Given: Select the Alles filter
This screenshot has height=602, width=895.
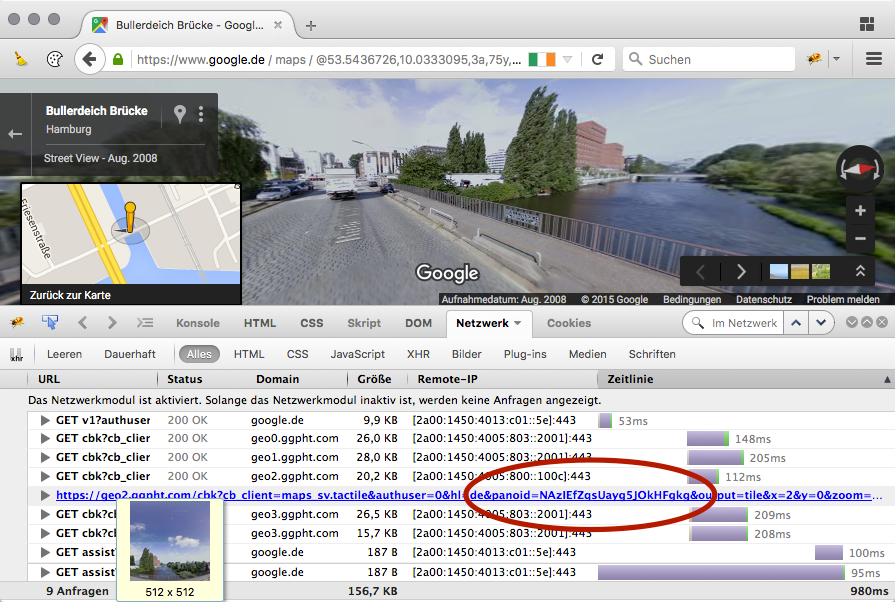Looking at the screenshot, I should tap(199, 354).
